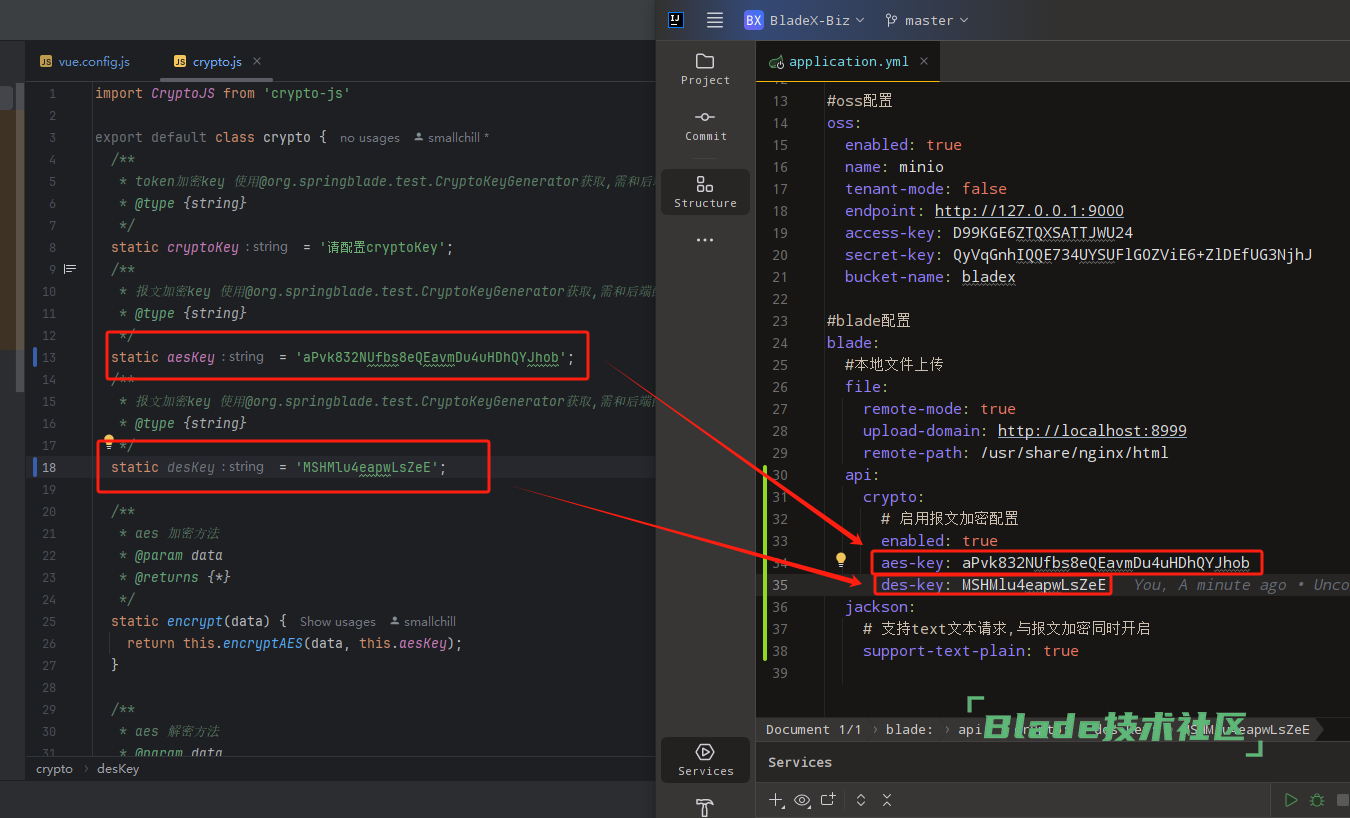Run the service with green play icon

tap(1291, 800)
